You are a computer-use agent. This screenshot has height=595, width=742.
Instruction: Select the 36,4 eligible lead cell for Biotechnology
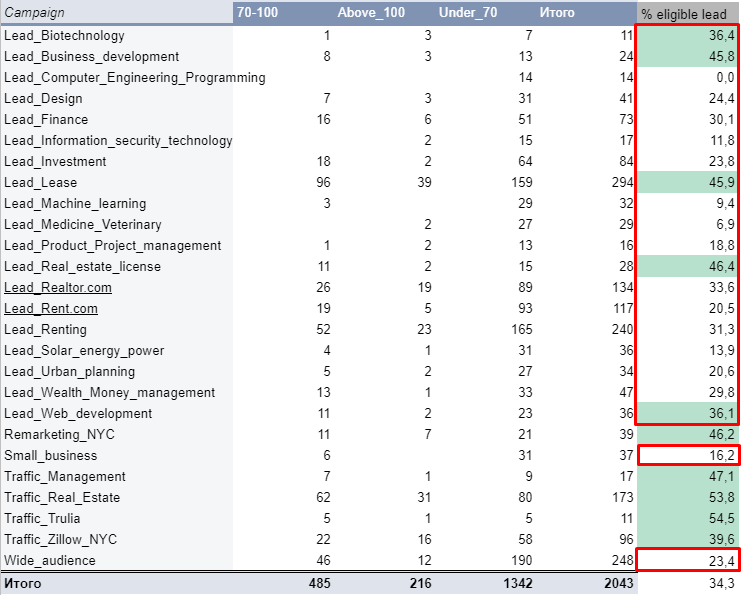point(687,36)
